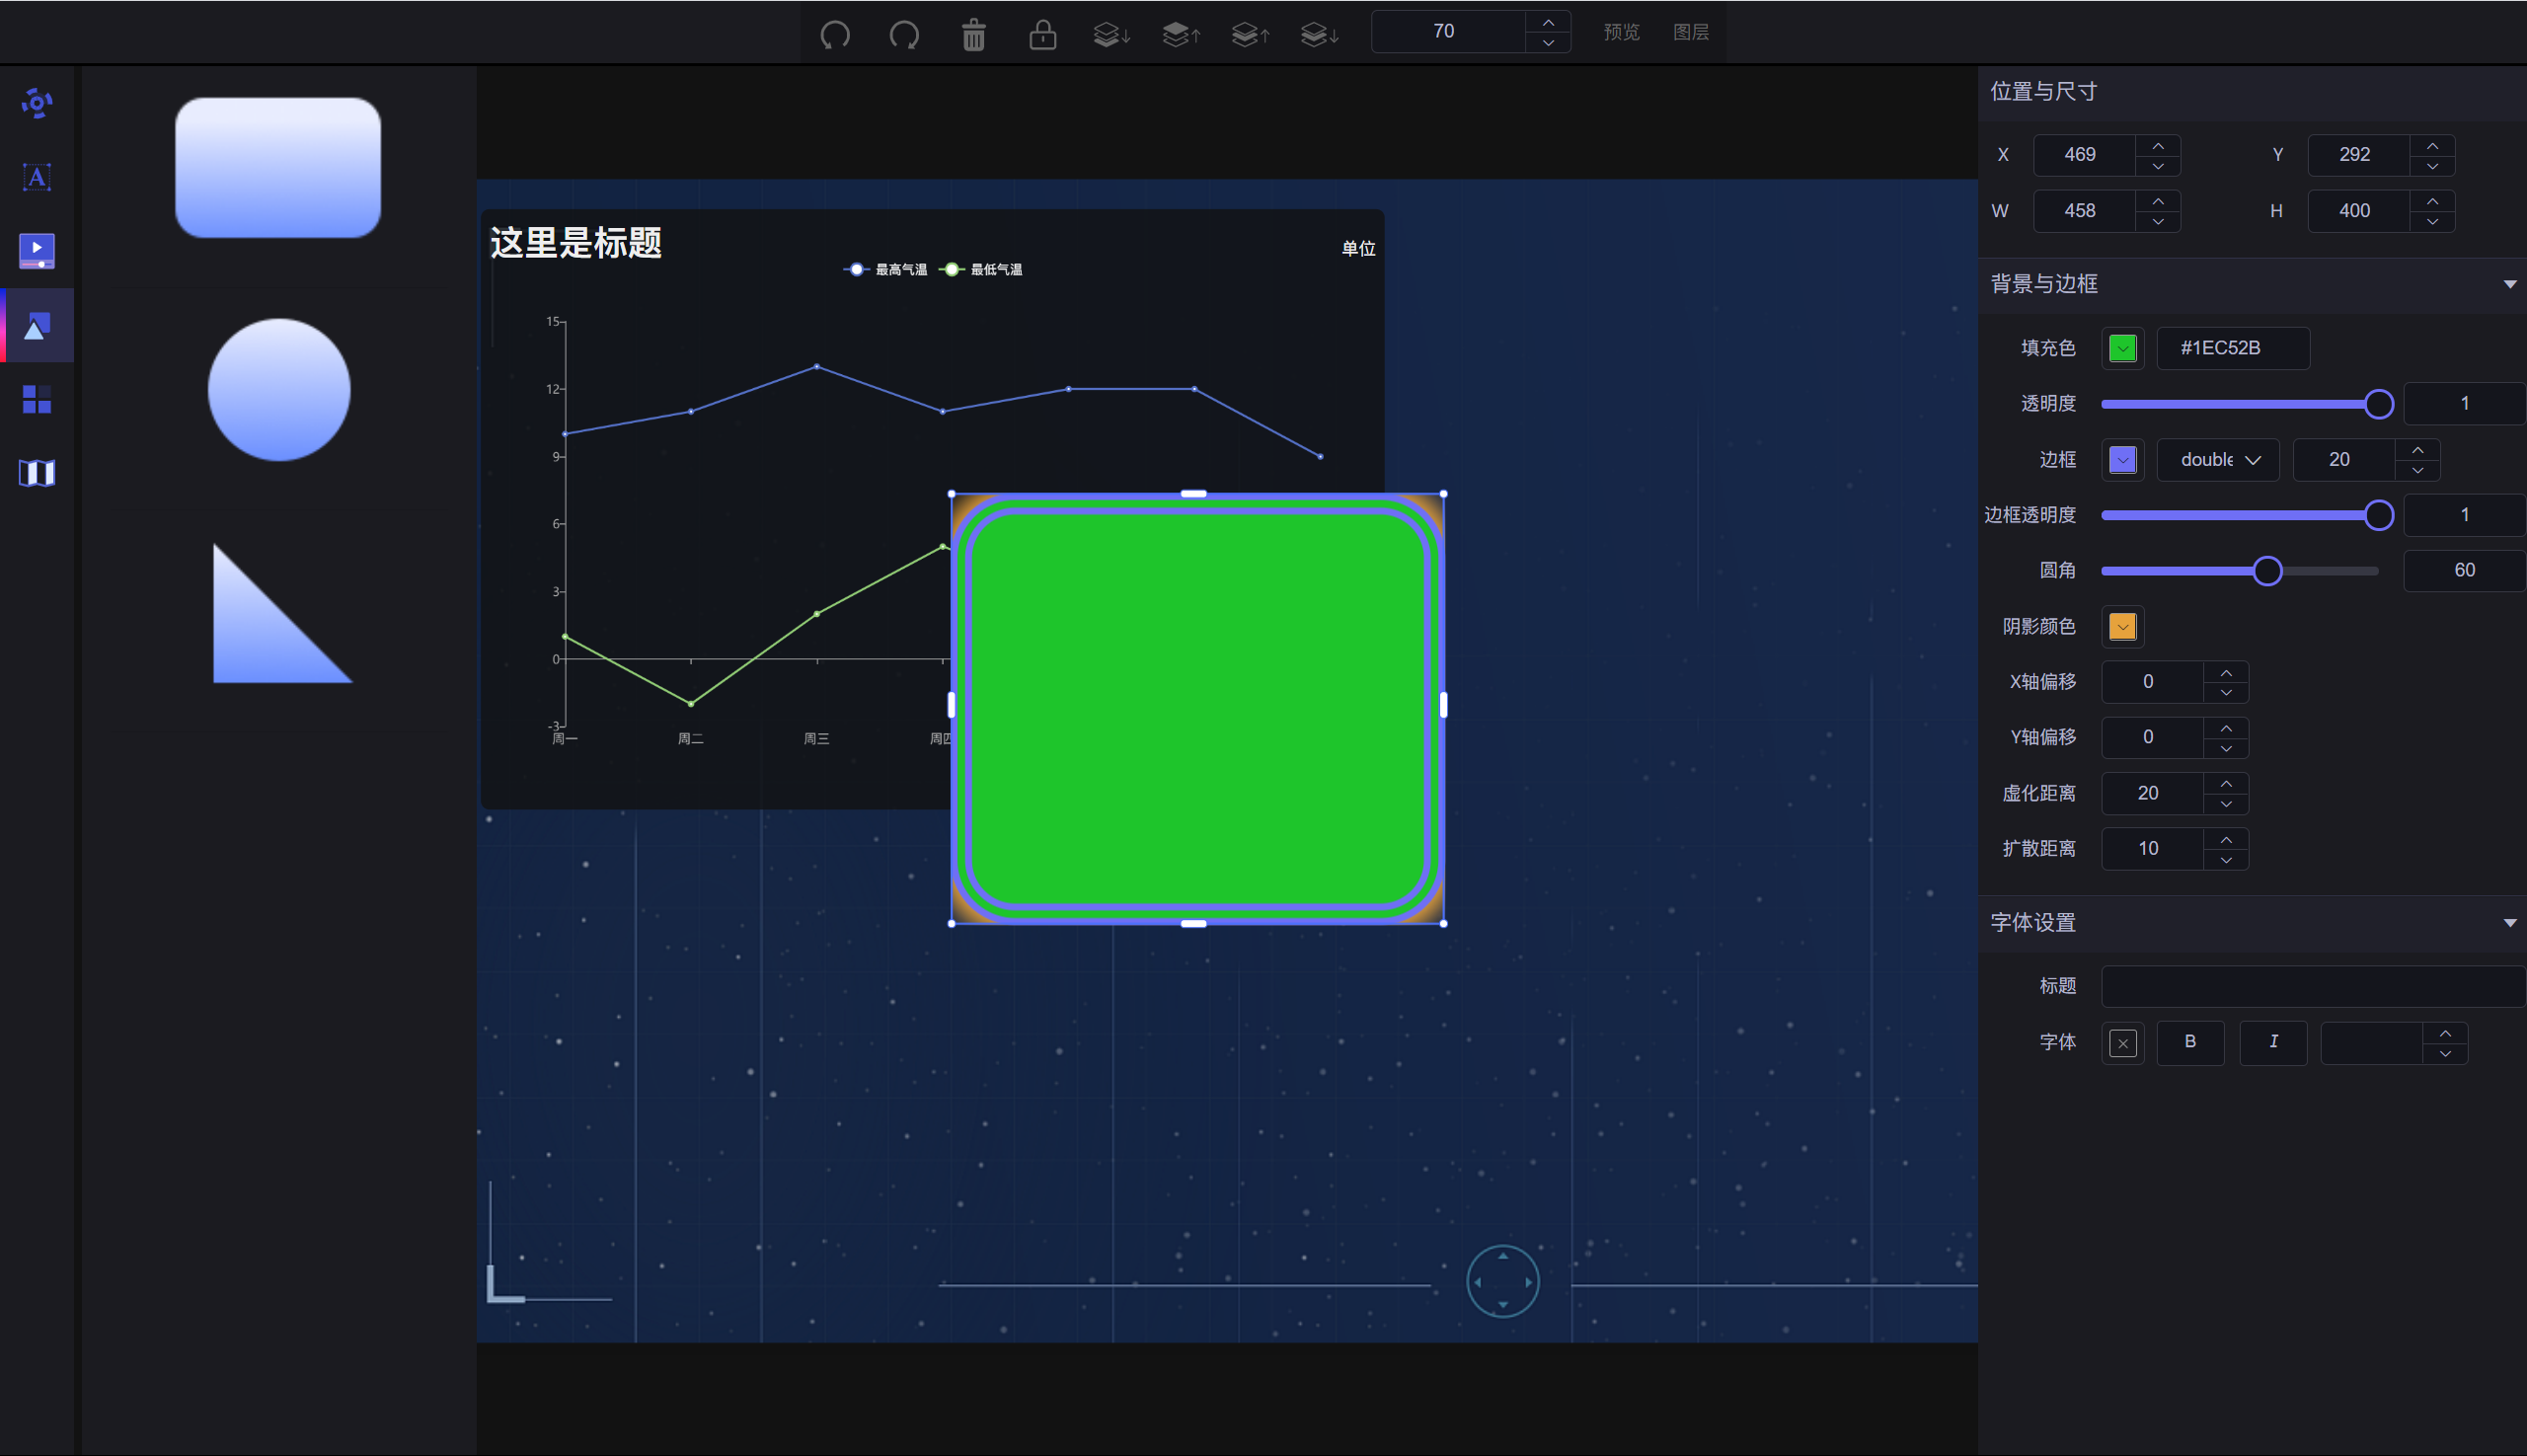Toggle bold for the title font

click(x=2189, y=1042)
